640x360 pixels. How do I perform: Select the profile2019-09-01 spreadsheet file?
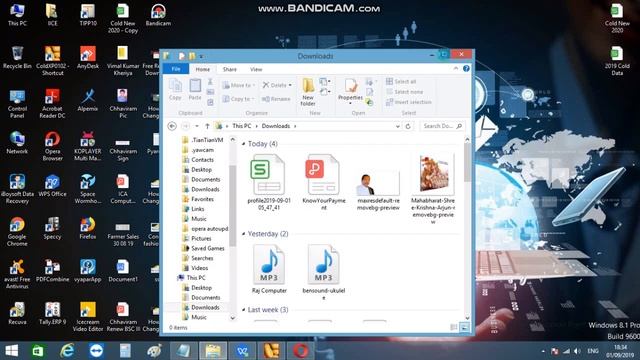click(269, 182)
